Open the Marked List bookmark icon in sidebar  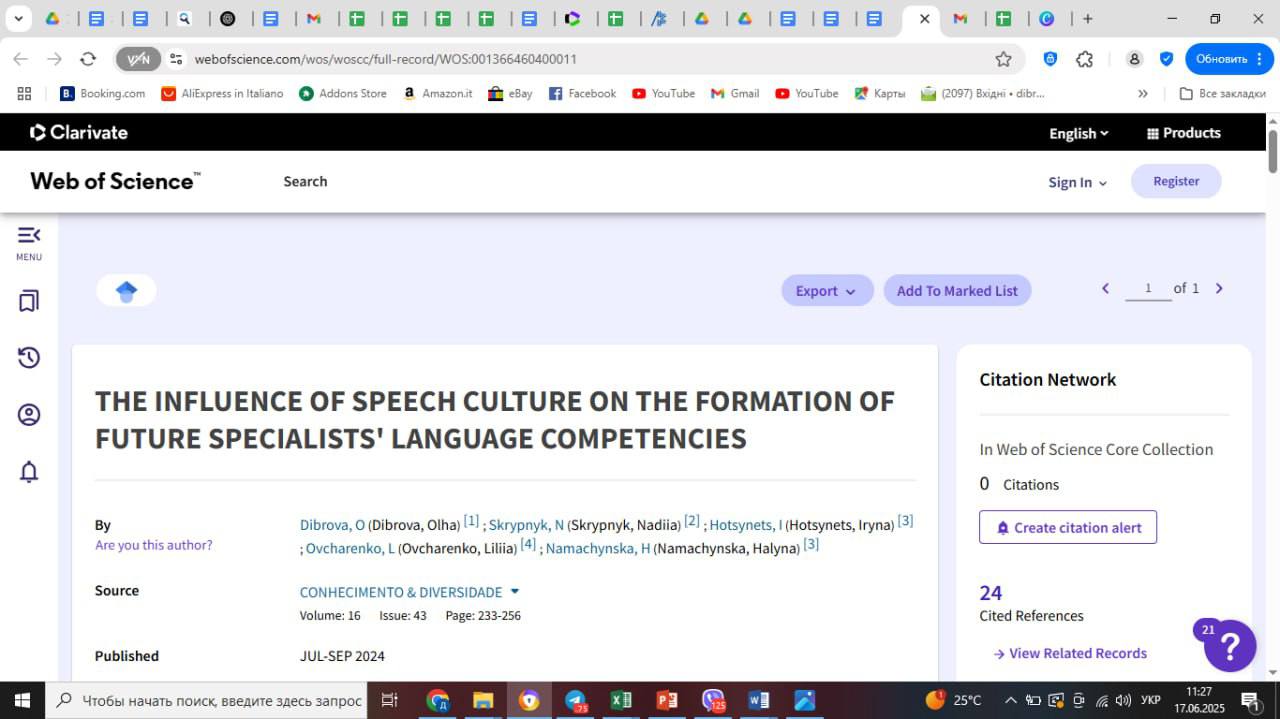pos(29,301)
